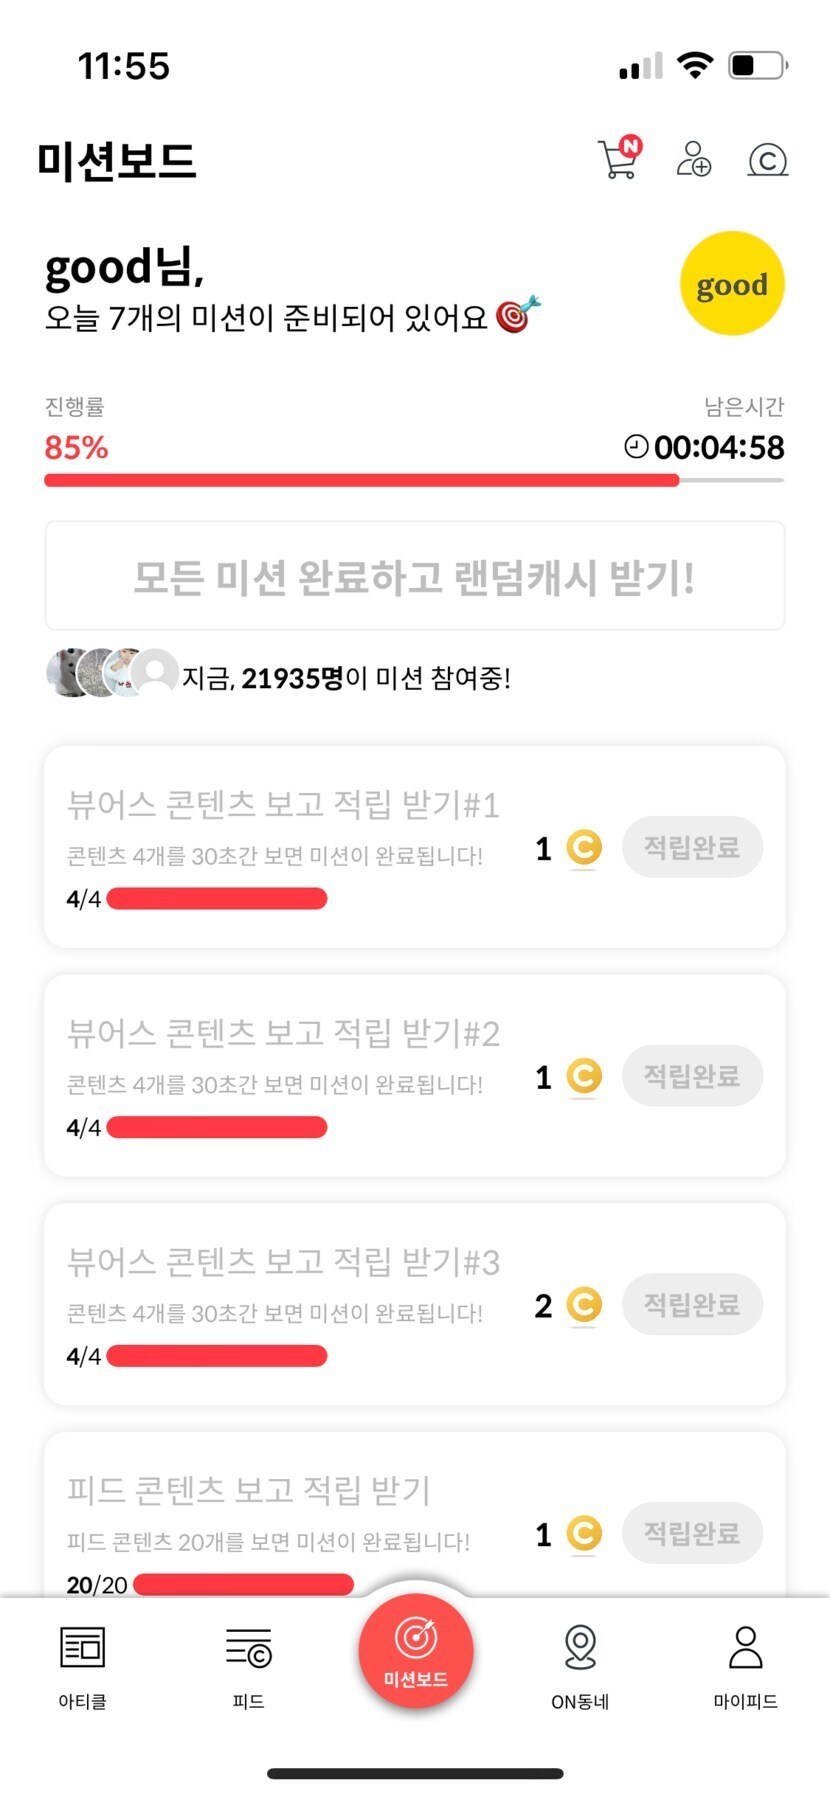Tap the add friend icon

pyautogui.click(x=693, y=159)
